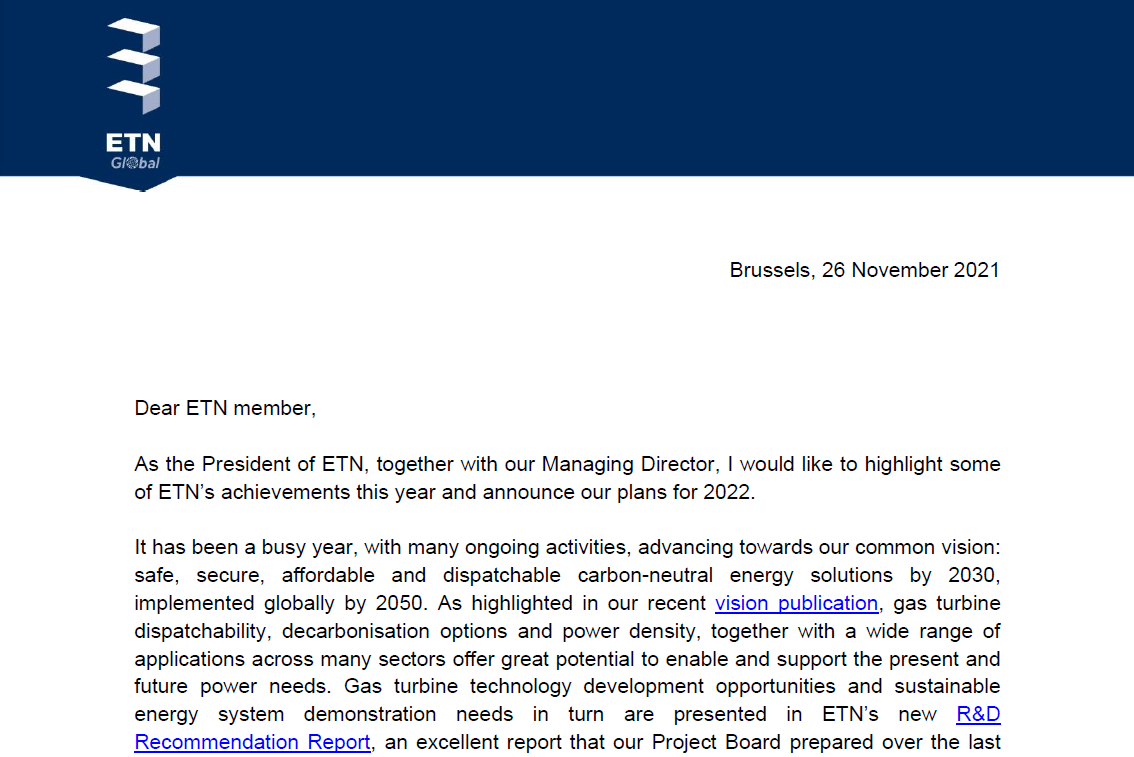This screenshot has width=1134, height=757.
Task: Click the Dear ETN member greeting
Action: [x=225, y=409]
